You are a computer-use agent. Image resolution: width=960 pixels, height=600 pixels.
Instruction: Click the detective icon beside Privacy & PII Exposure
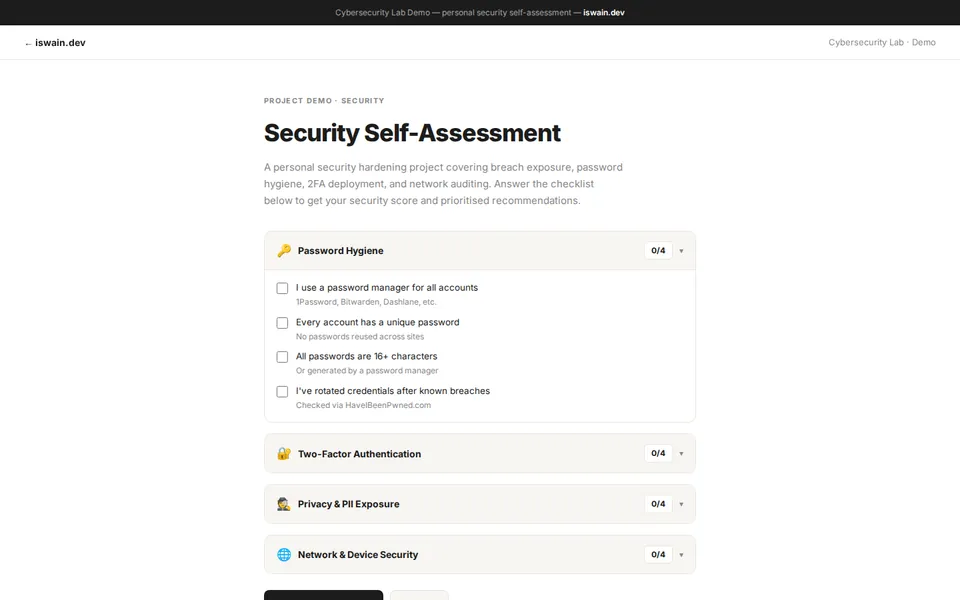click(283, 504)
